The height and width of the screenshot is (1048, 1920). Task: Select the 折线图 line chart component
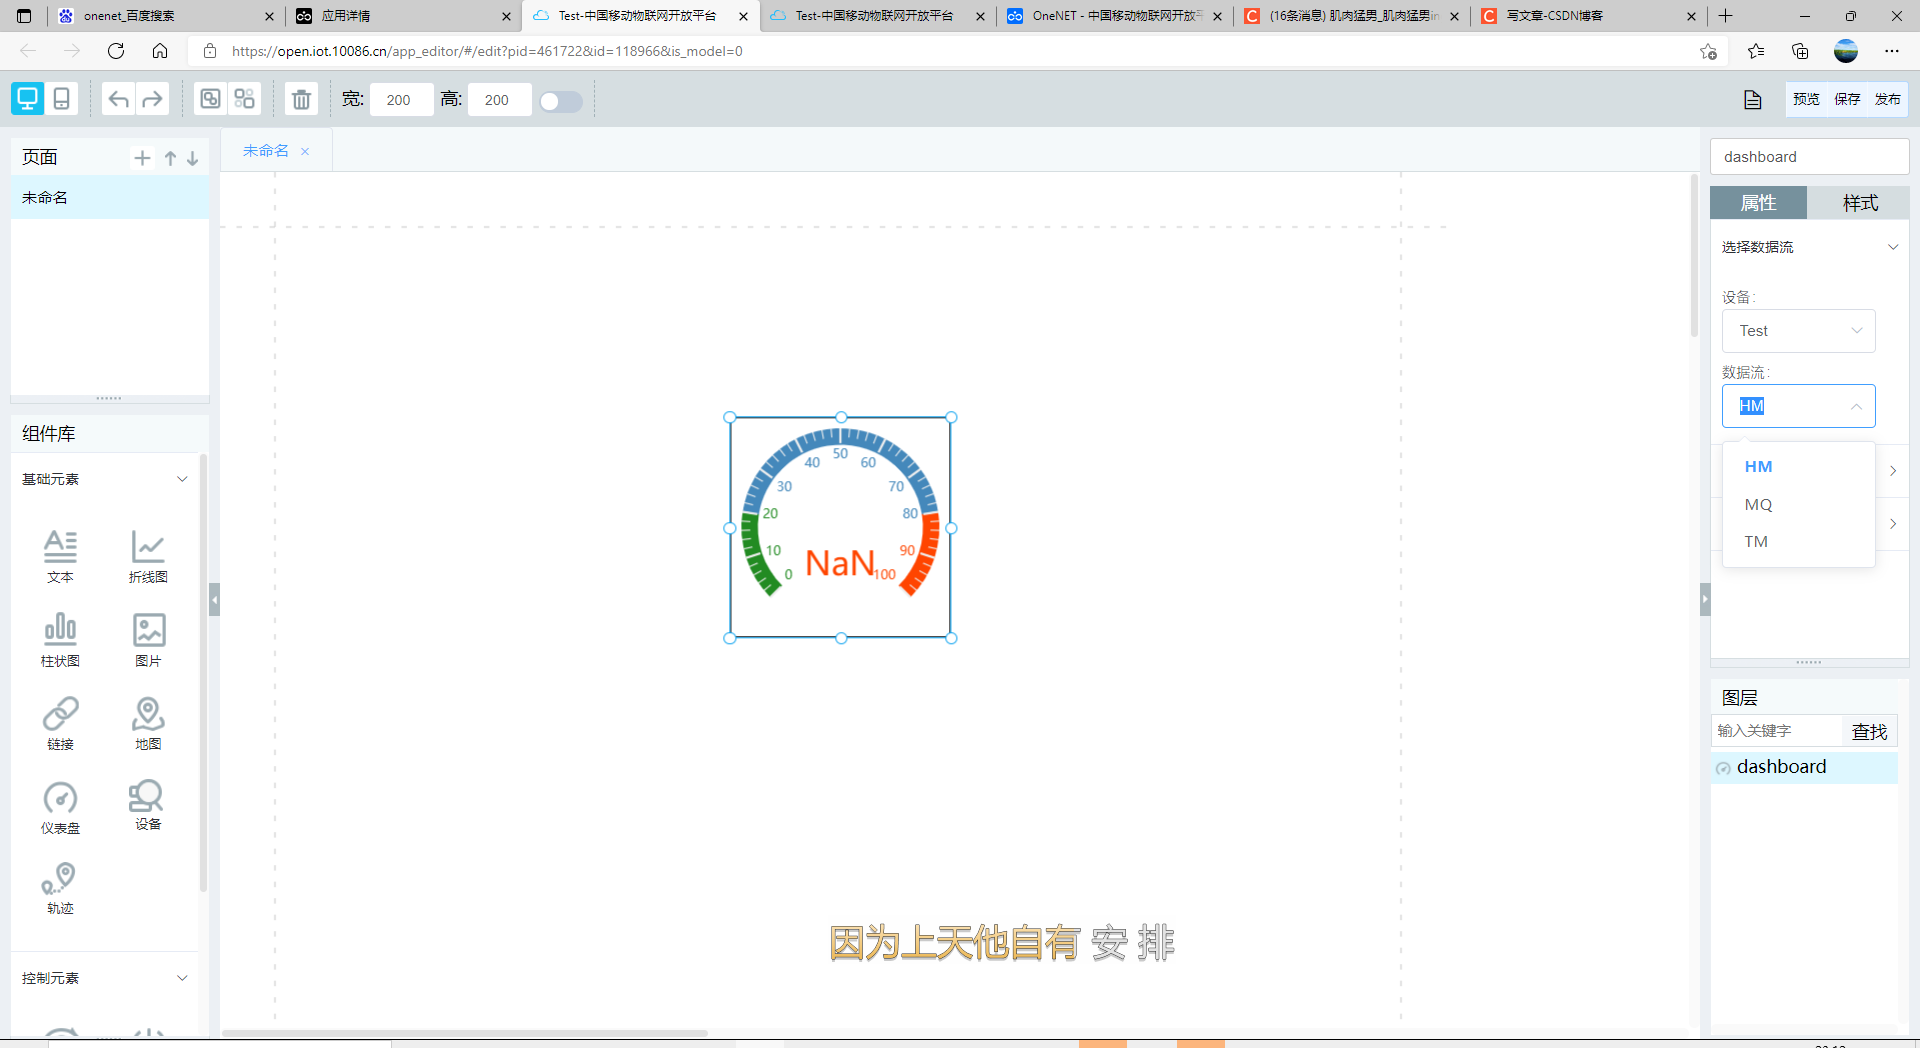(147, 556)
